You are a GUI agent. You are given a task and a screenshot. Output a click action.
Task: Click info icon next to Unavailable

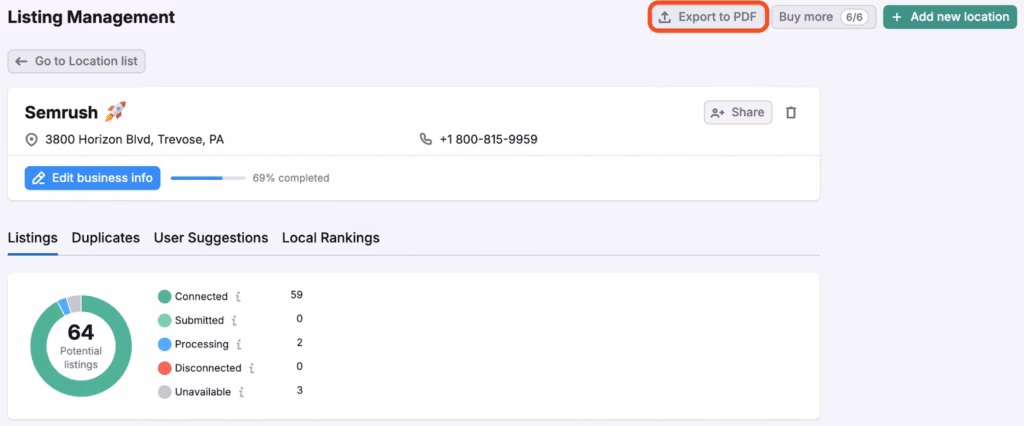(x=241, y=392)
